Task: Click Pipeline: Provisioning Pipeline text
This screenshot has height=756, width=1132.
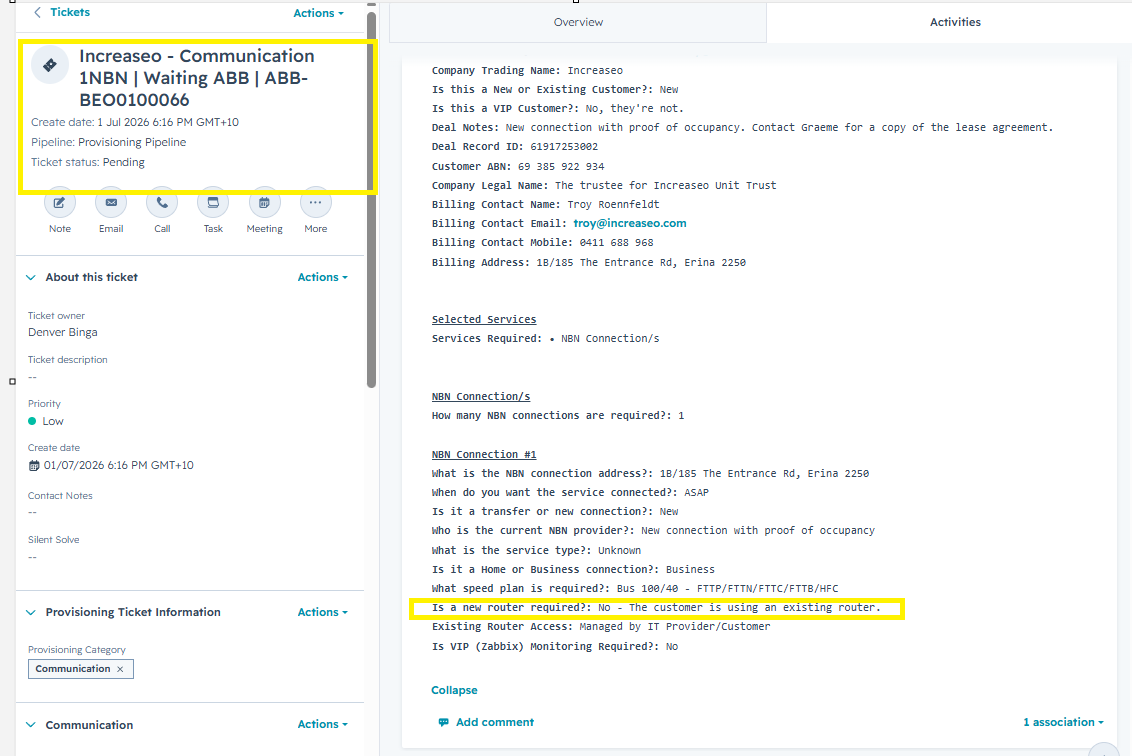Action: pyautogui.click(x=108, y=142)
